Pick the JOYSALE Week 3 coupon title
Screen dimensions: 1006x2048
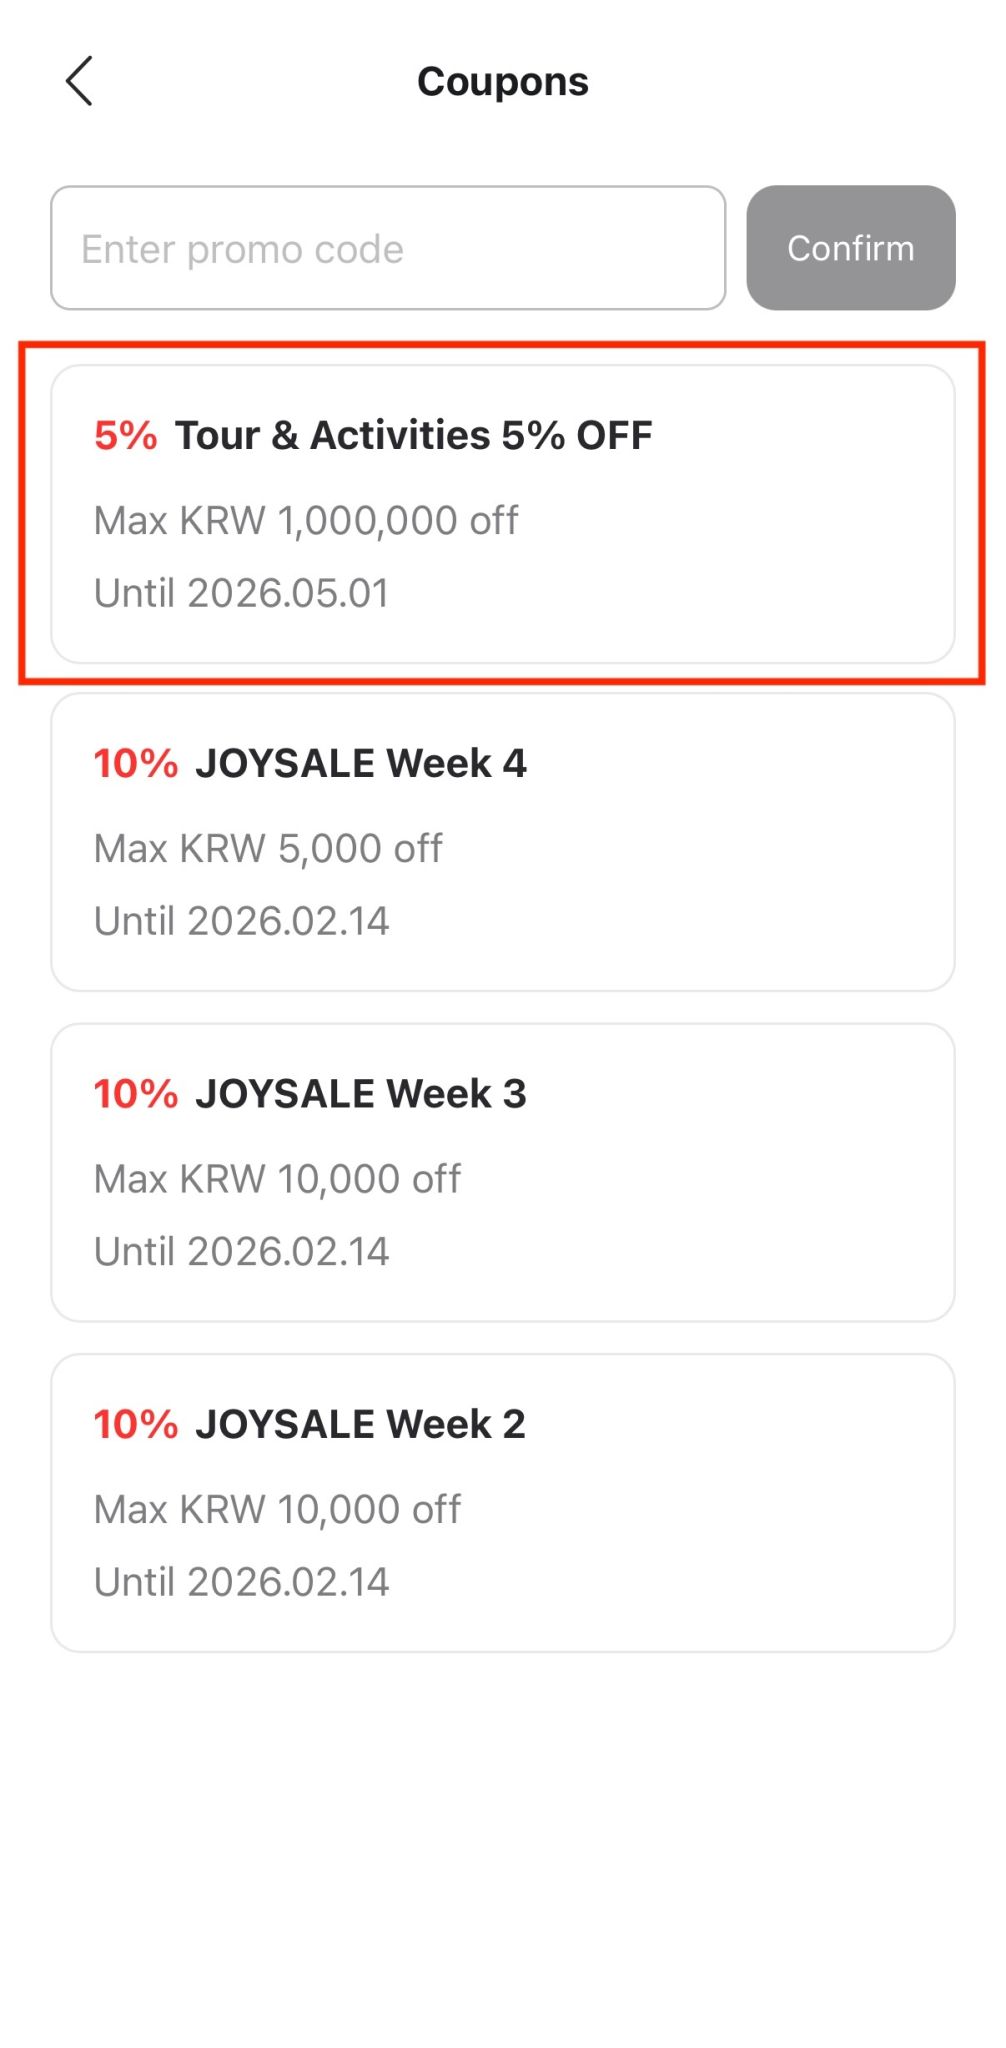pyautogui.click(x=360, y=1094)
